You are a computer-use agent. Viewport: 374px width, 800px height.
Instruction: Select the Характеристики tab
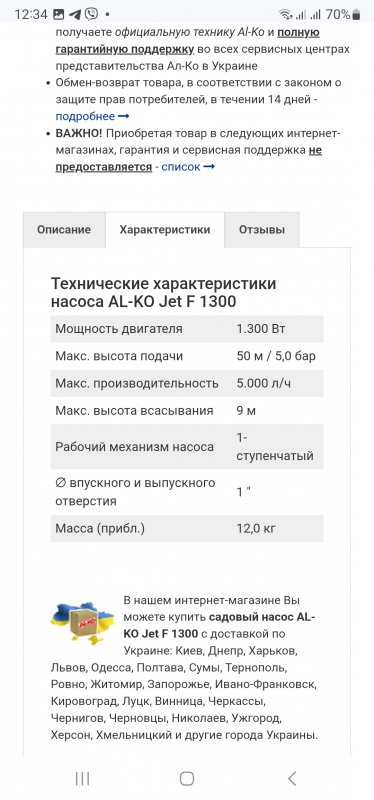click(x=165, y=230)
